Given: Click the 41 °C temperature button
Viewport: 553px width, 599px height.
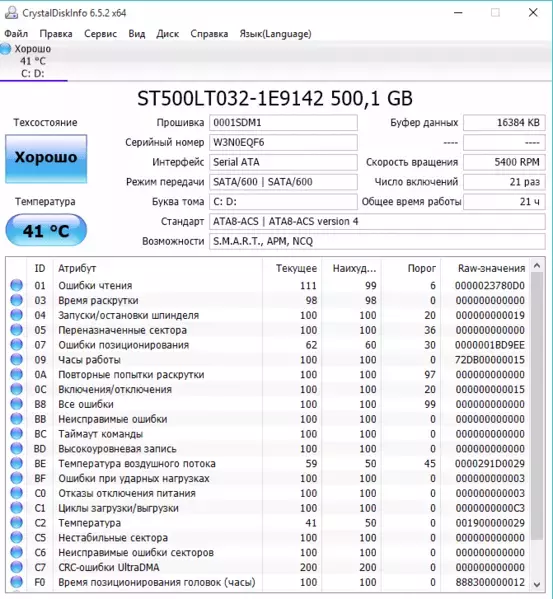Looking at the screenshot, I should [46, 230].
